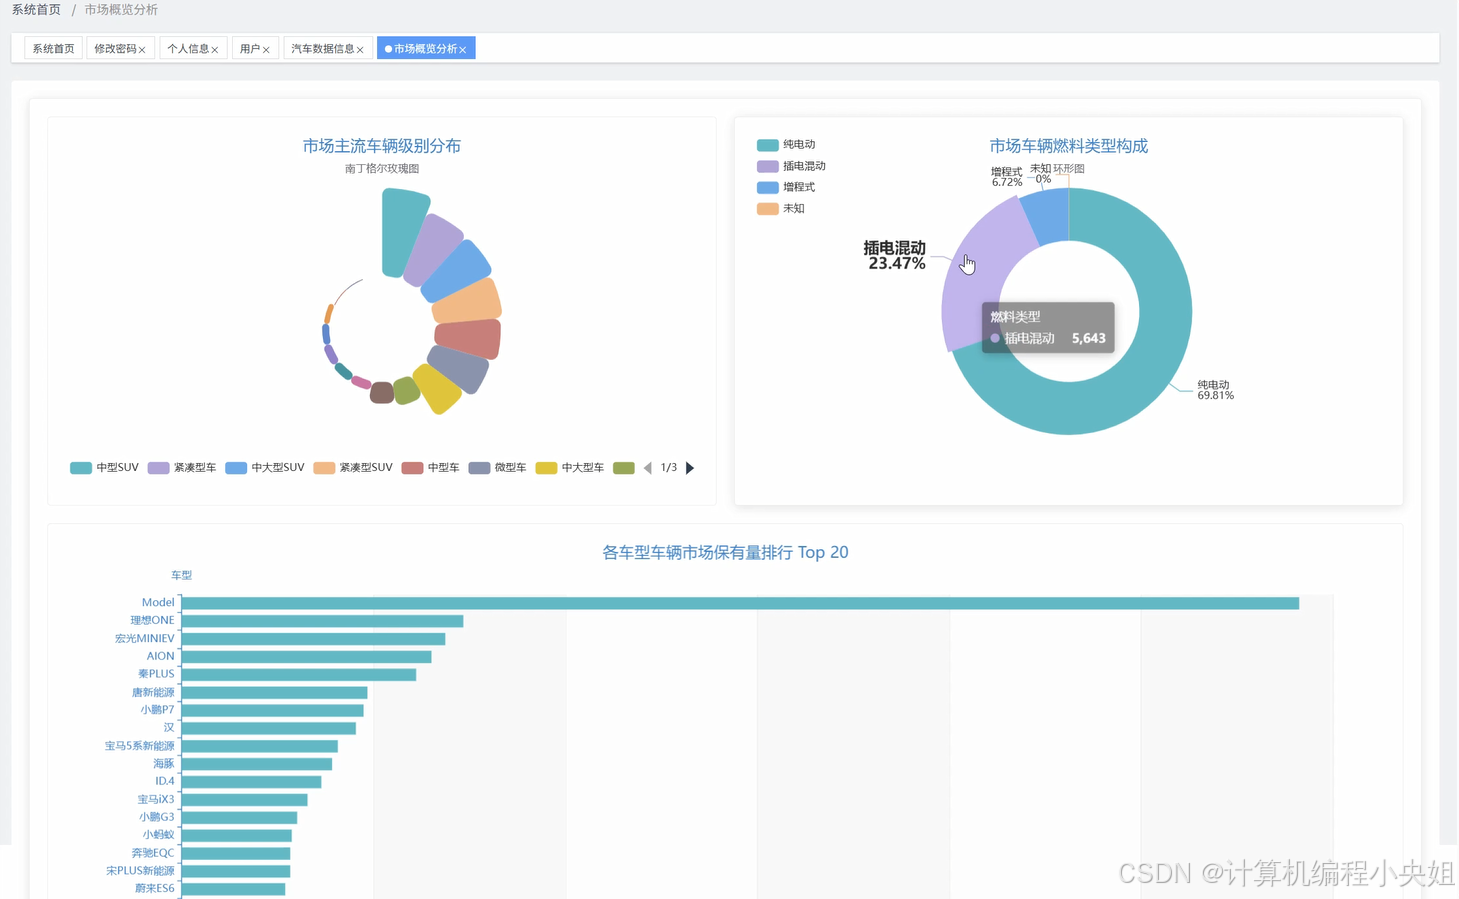1459x899 pixels.
Task: Toggle 未知 fuel legend item
Action: click(781, 208)
